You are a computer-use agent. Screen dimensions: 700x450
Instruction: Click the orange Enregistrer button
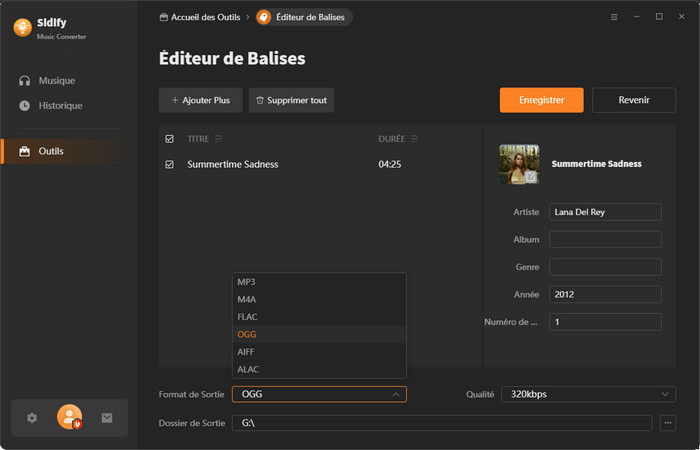point(541,100)
